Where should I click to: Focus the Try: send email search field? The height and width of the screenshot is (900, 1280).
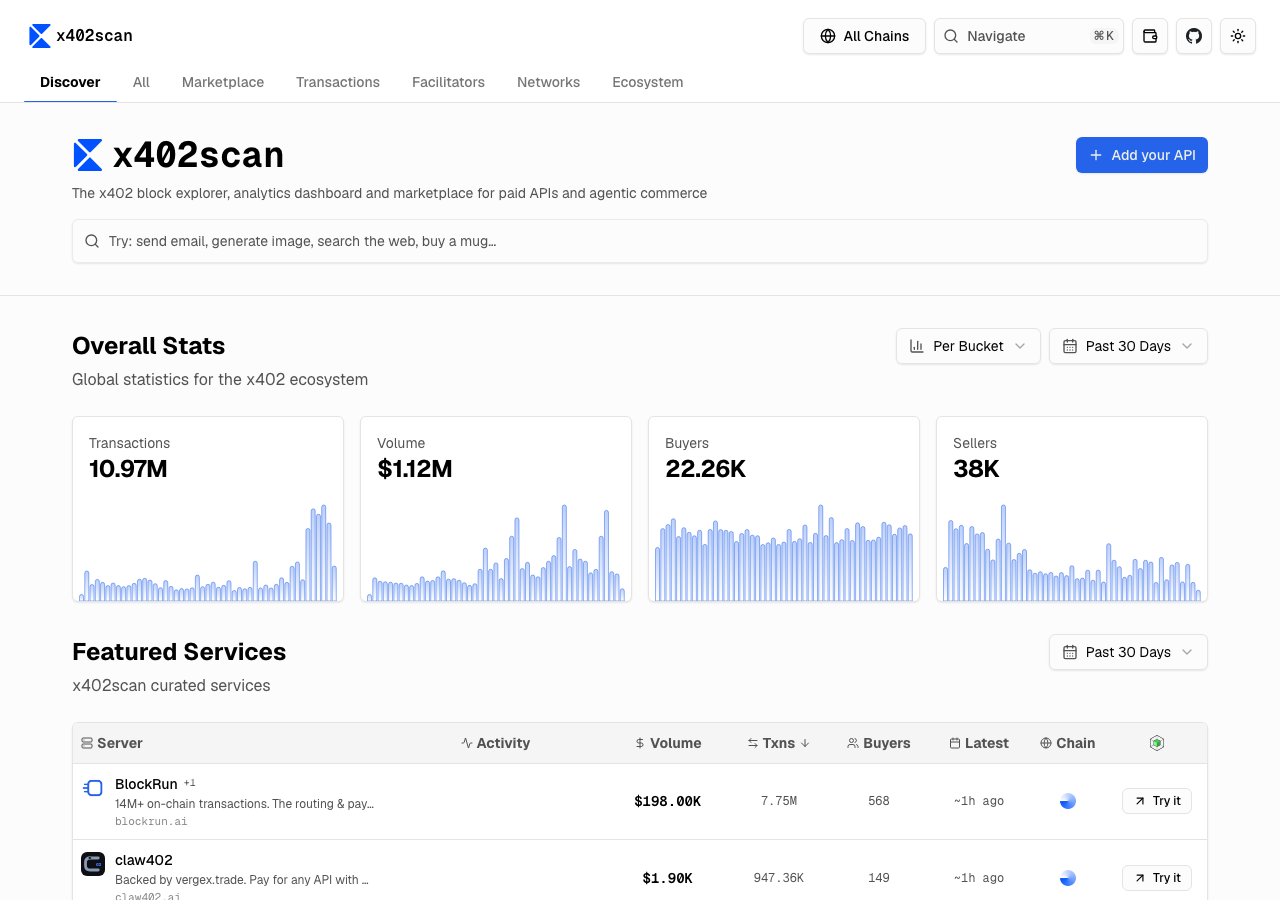point(640,241)
